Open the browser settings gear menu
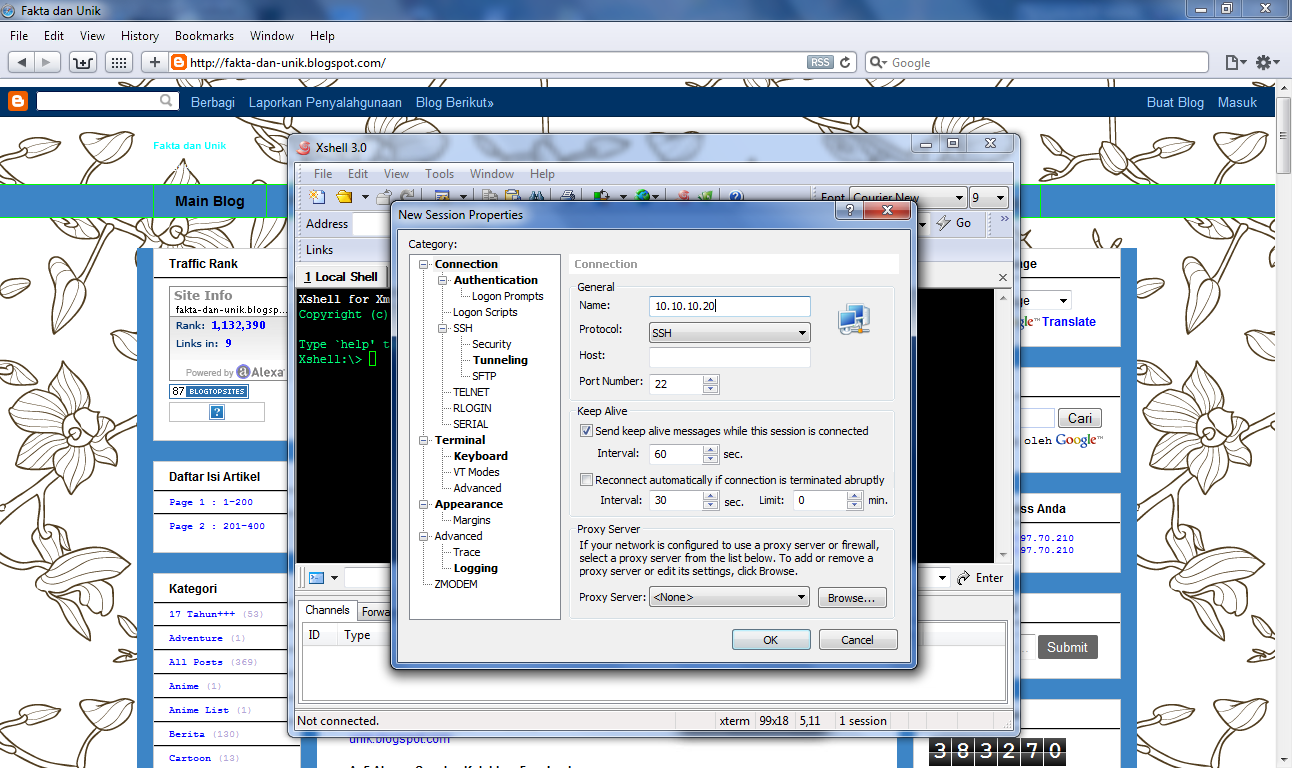 pos(1268,62)
